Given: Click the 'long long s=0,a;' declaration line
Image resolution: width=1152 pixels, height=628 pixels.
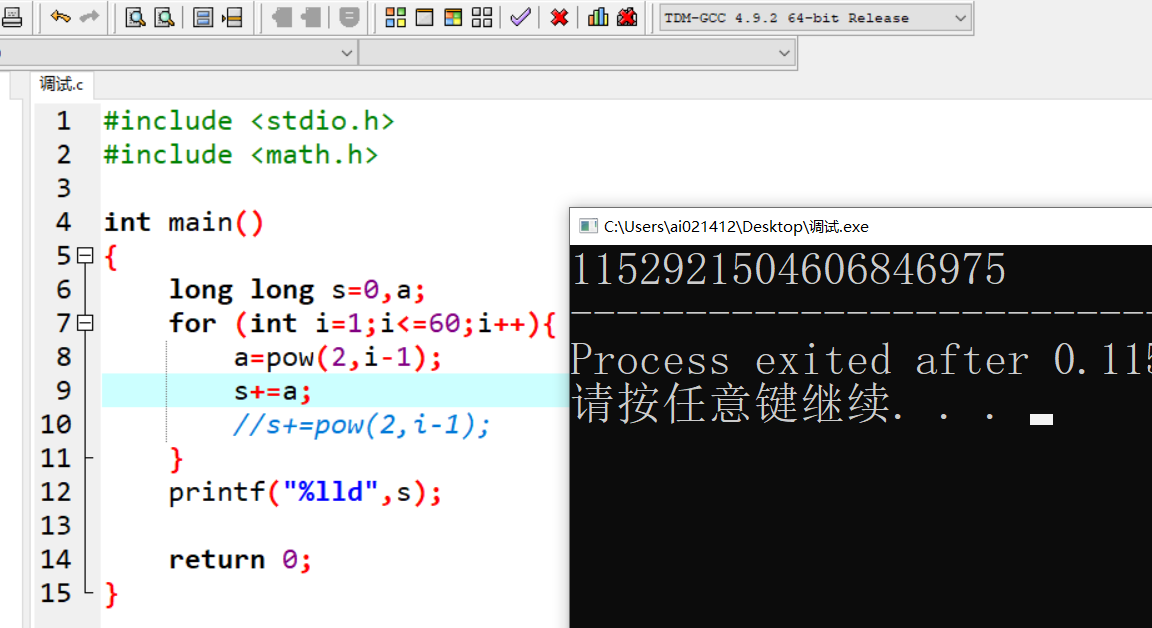Looking at the screenshot, I should pyautogui.click(x=297, y=290).
